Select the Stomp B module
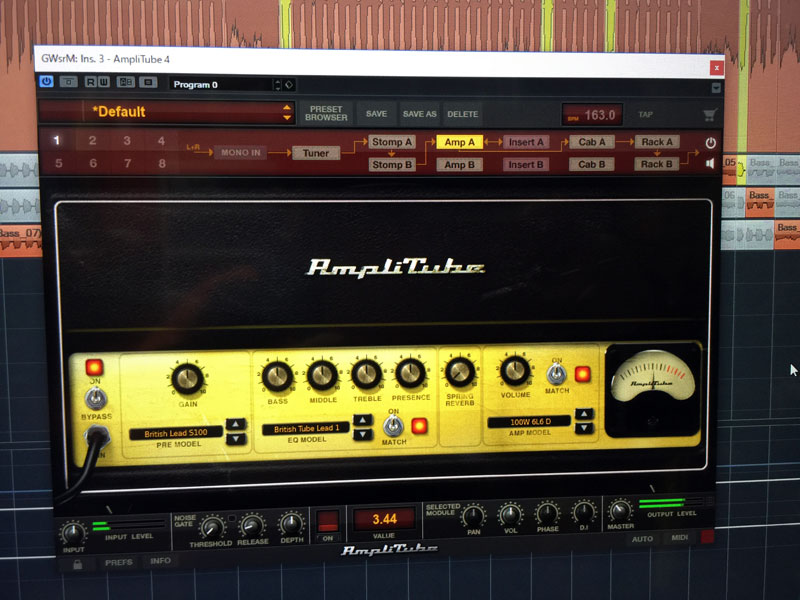The height and width of the screenshot is (600, 800). [x=392, y=165]
